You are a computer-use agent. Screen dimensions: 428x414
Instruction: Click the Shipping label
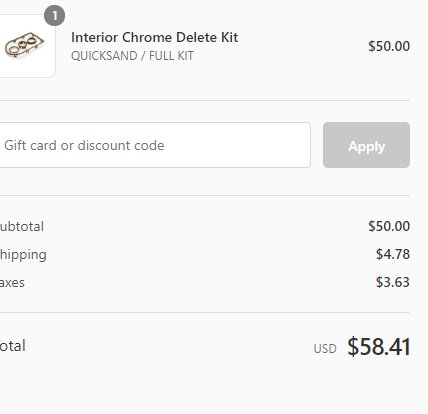click(23, 255)
